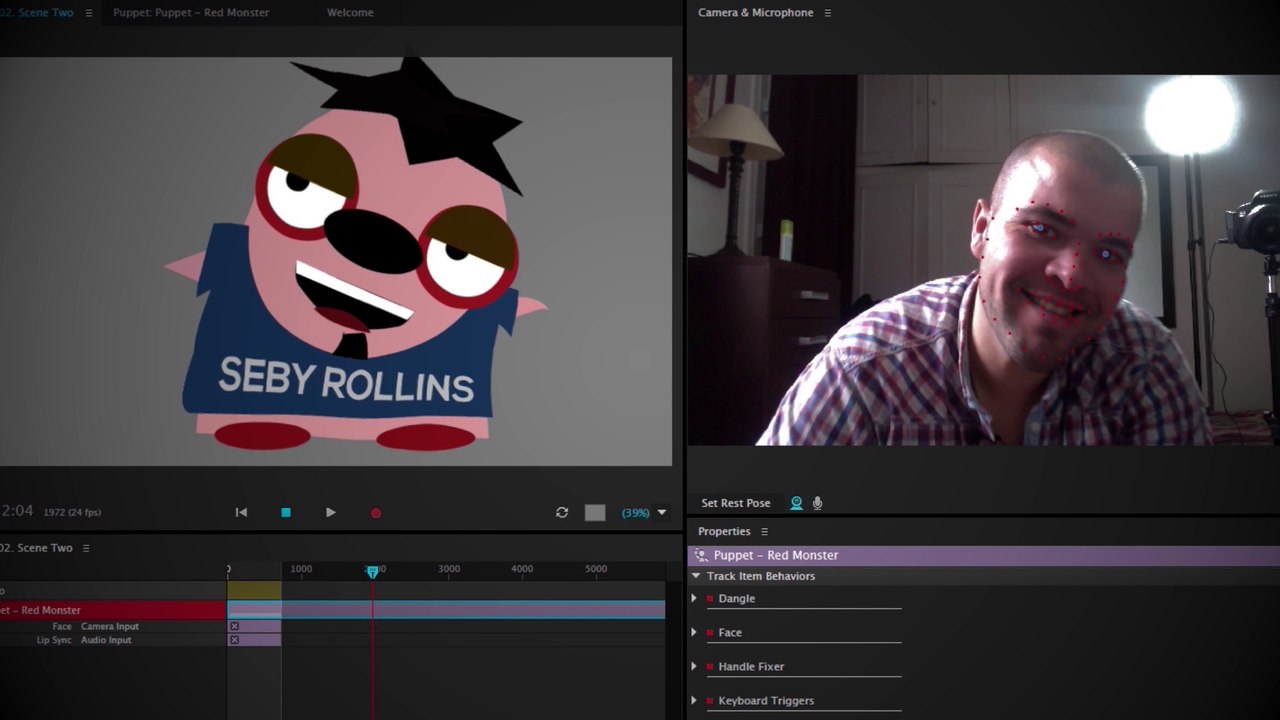Screen dimensions: 1280x720
Task: Toggle microphone audio input
Action: pyautogui.click(x=817, y=503)
